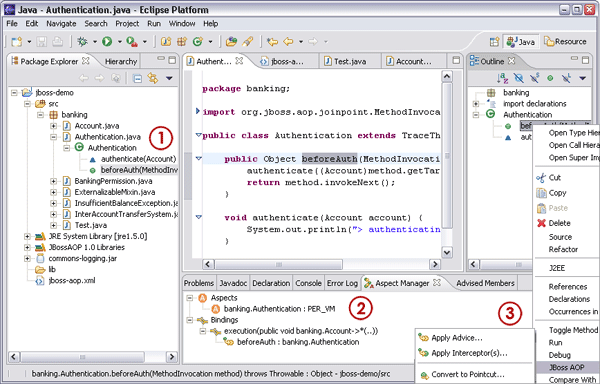Open the Advised Members tab
The height and width of the screenshot is (384, 600).
(x=485, y=283)
